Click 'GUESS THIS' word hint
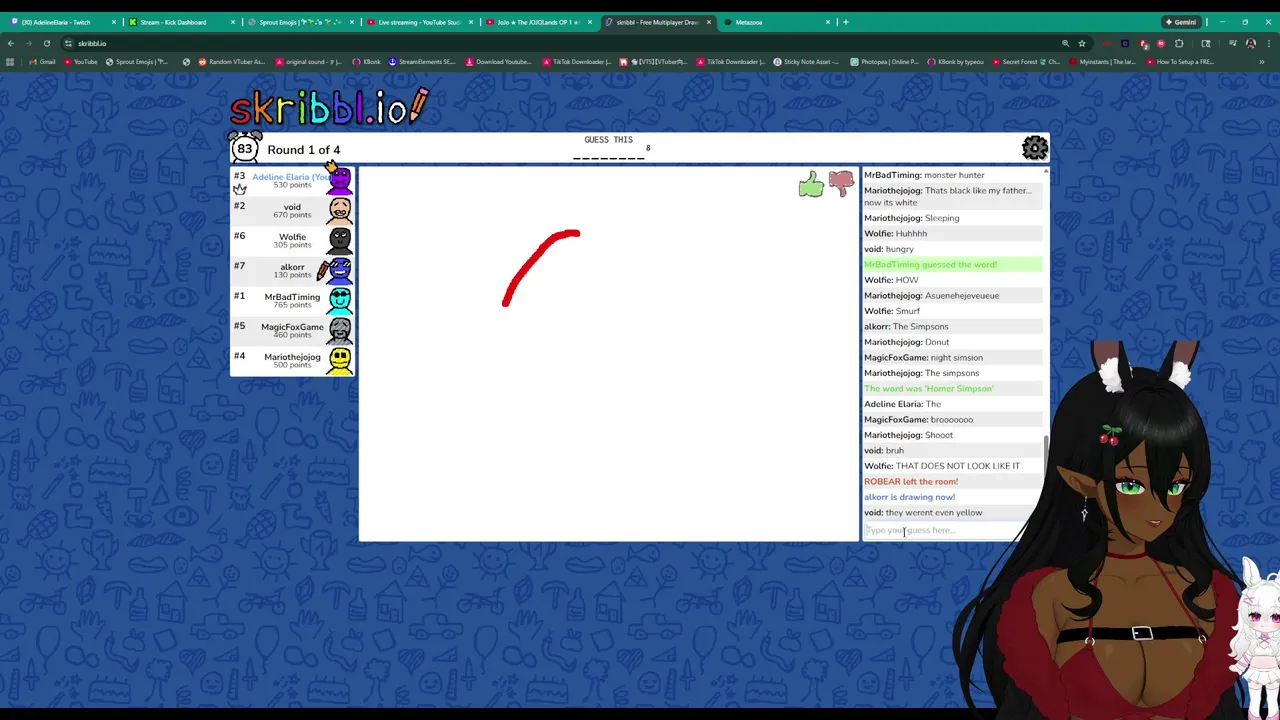This screenshot has width=1280, height=720. [x=608, y=140]
